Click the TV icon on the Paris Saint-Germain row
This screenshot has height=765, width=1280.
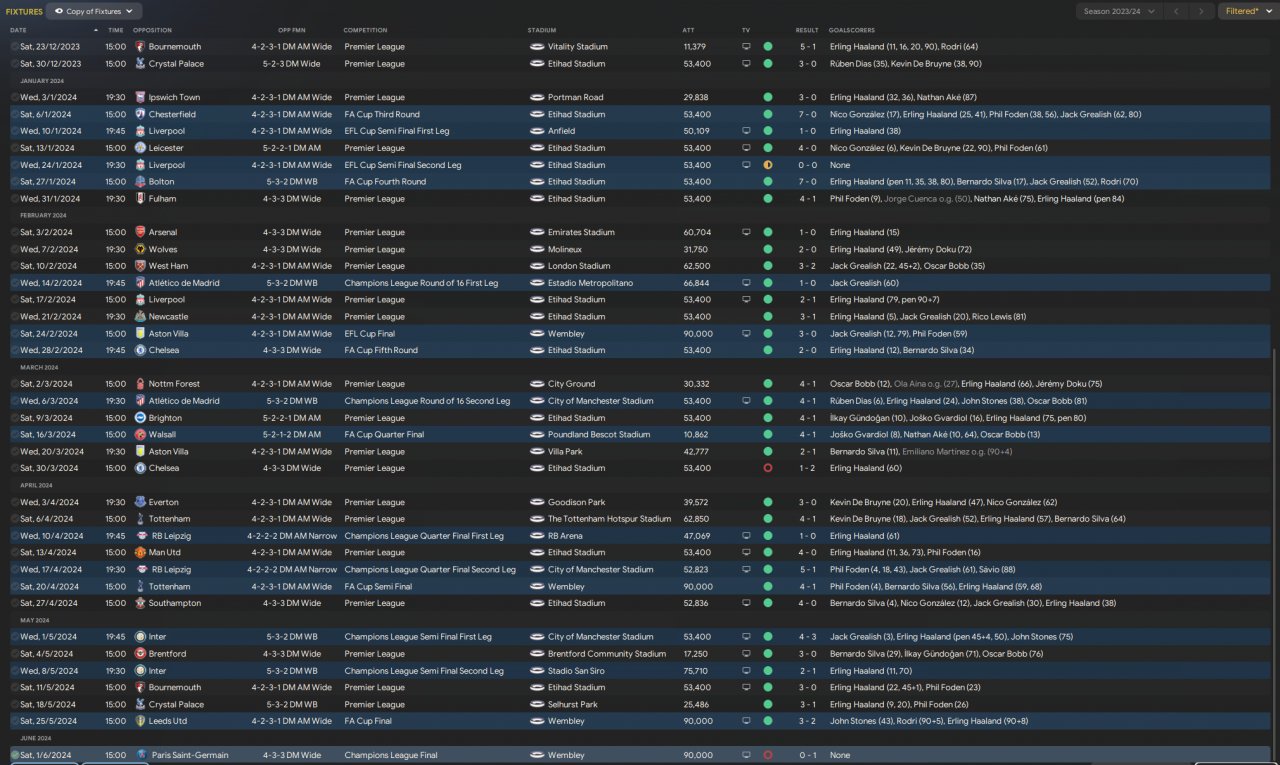[746, 755]
